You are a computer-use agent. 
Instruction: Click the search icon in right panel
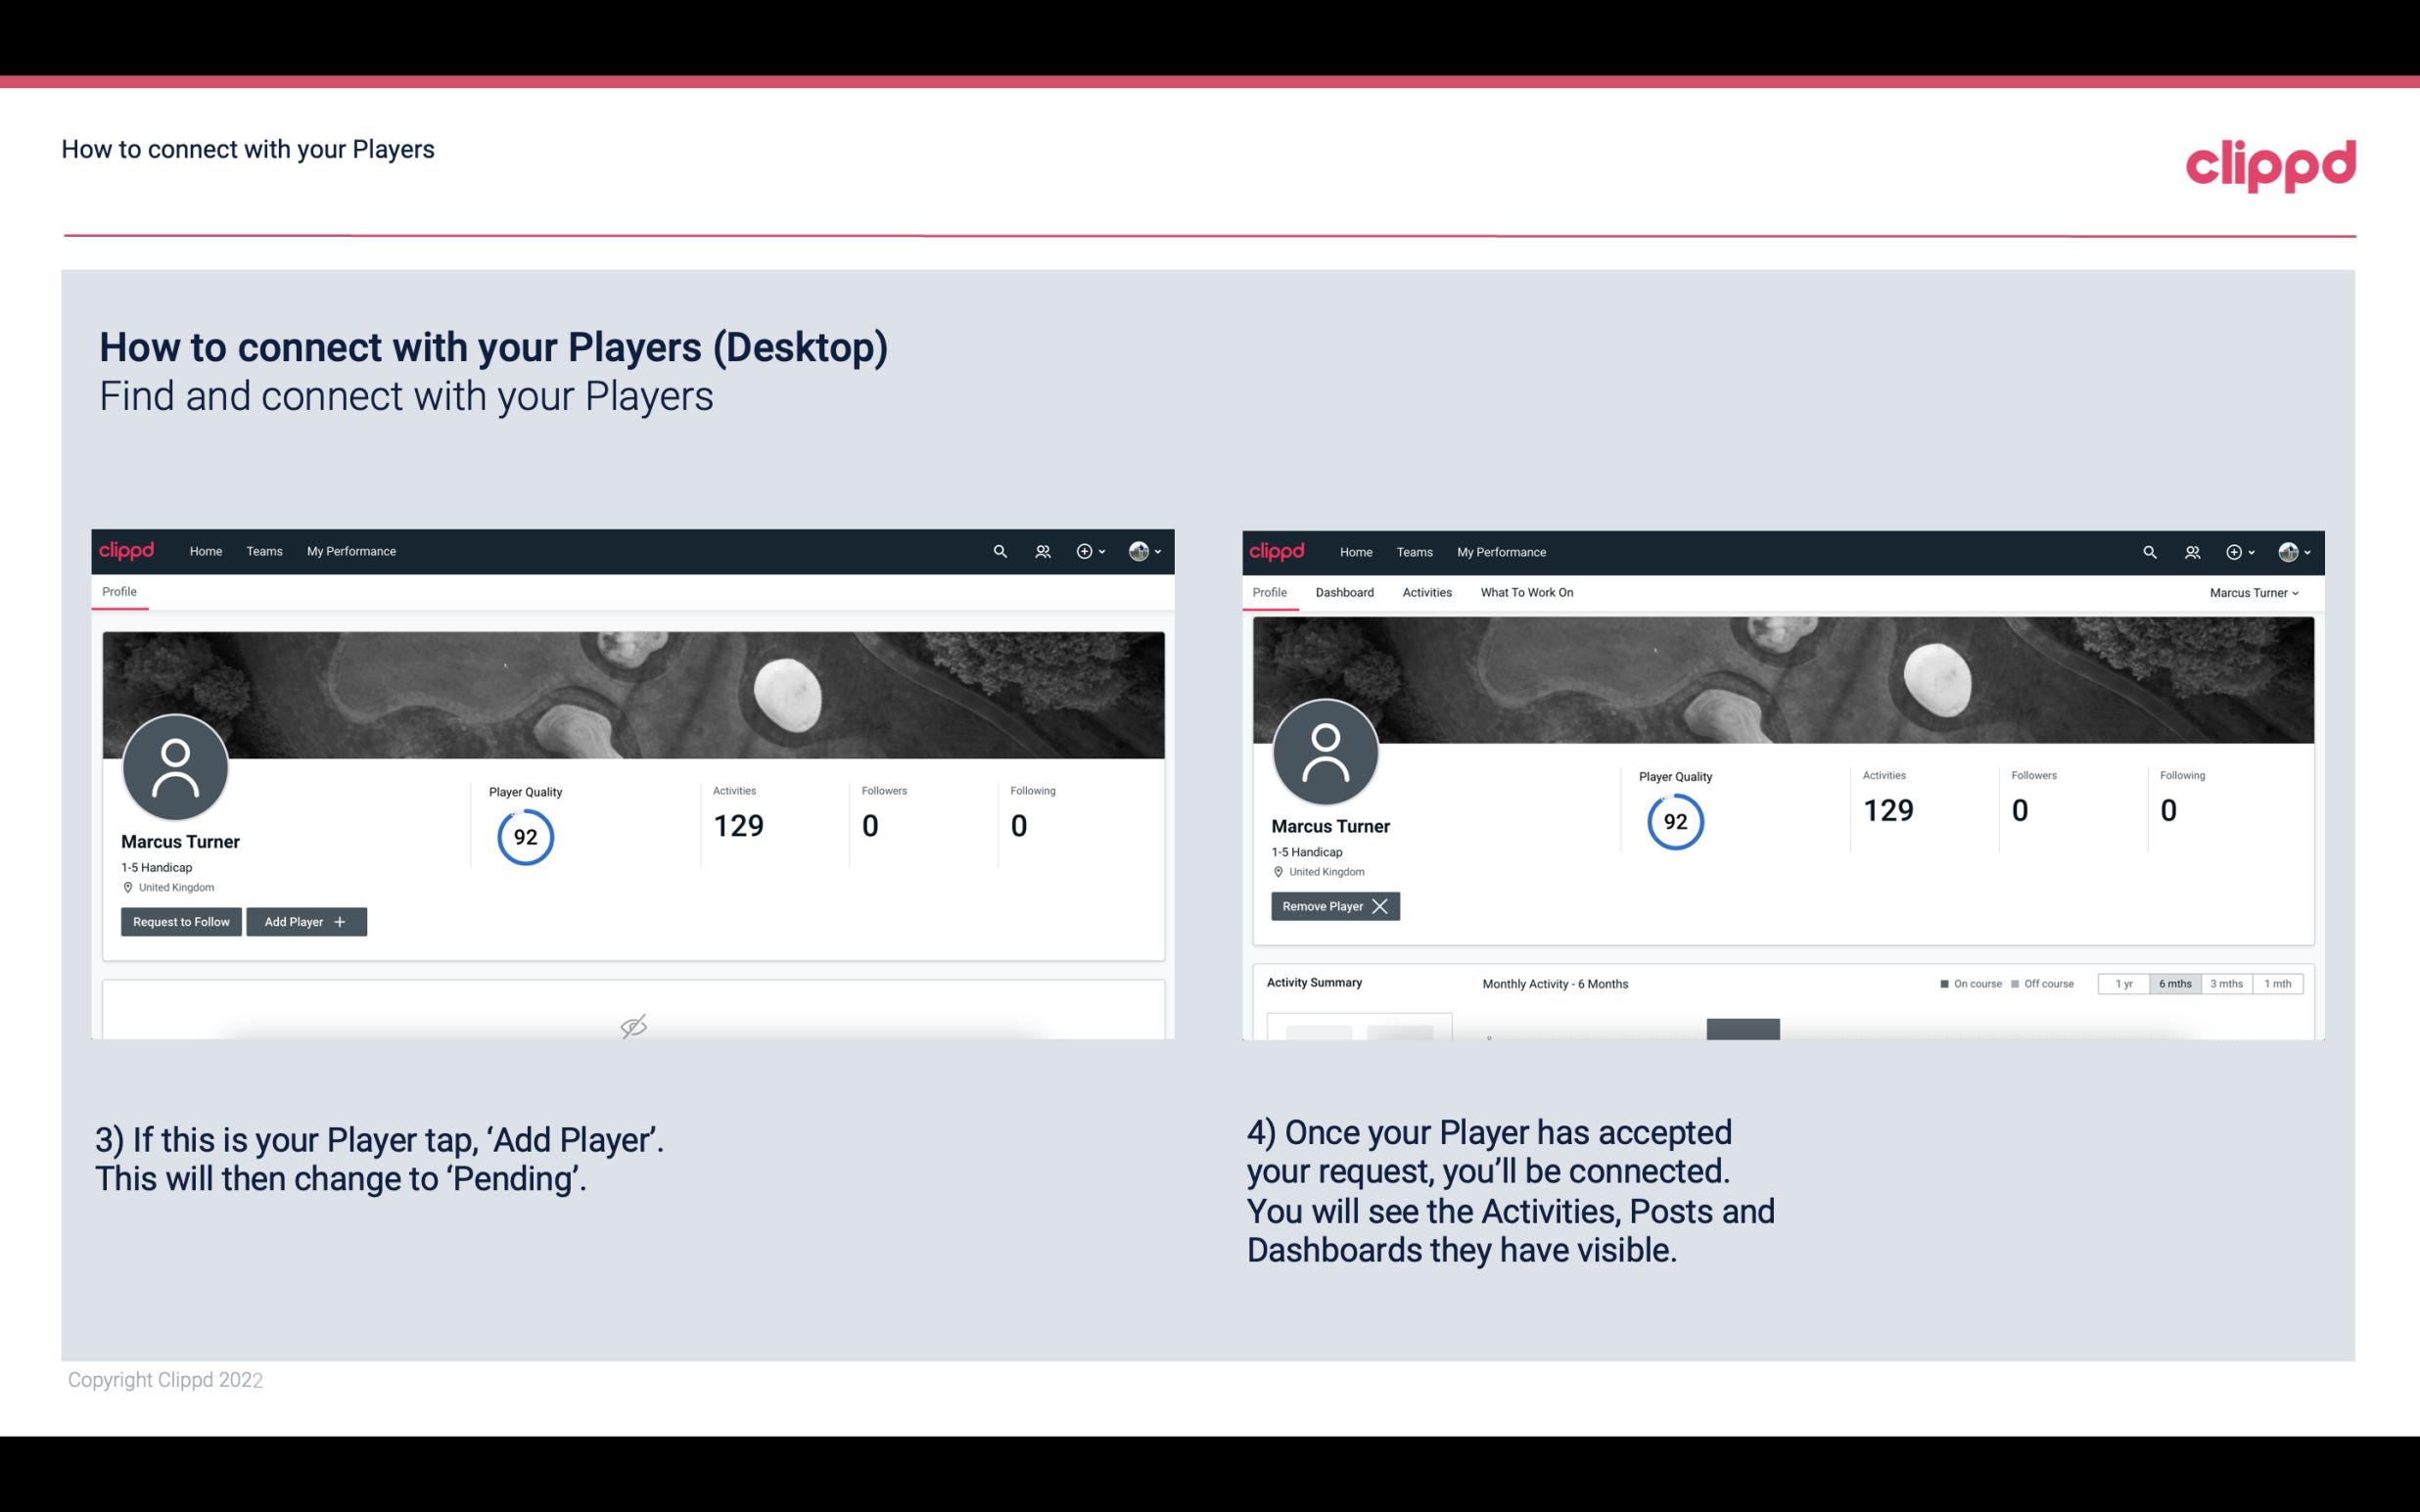(x=2147, y=550)
